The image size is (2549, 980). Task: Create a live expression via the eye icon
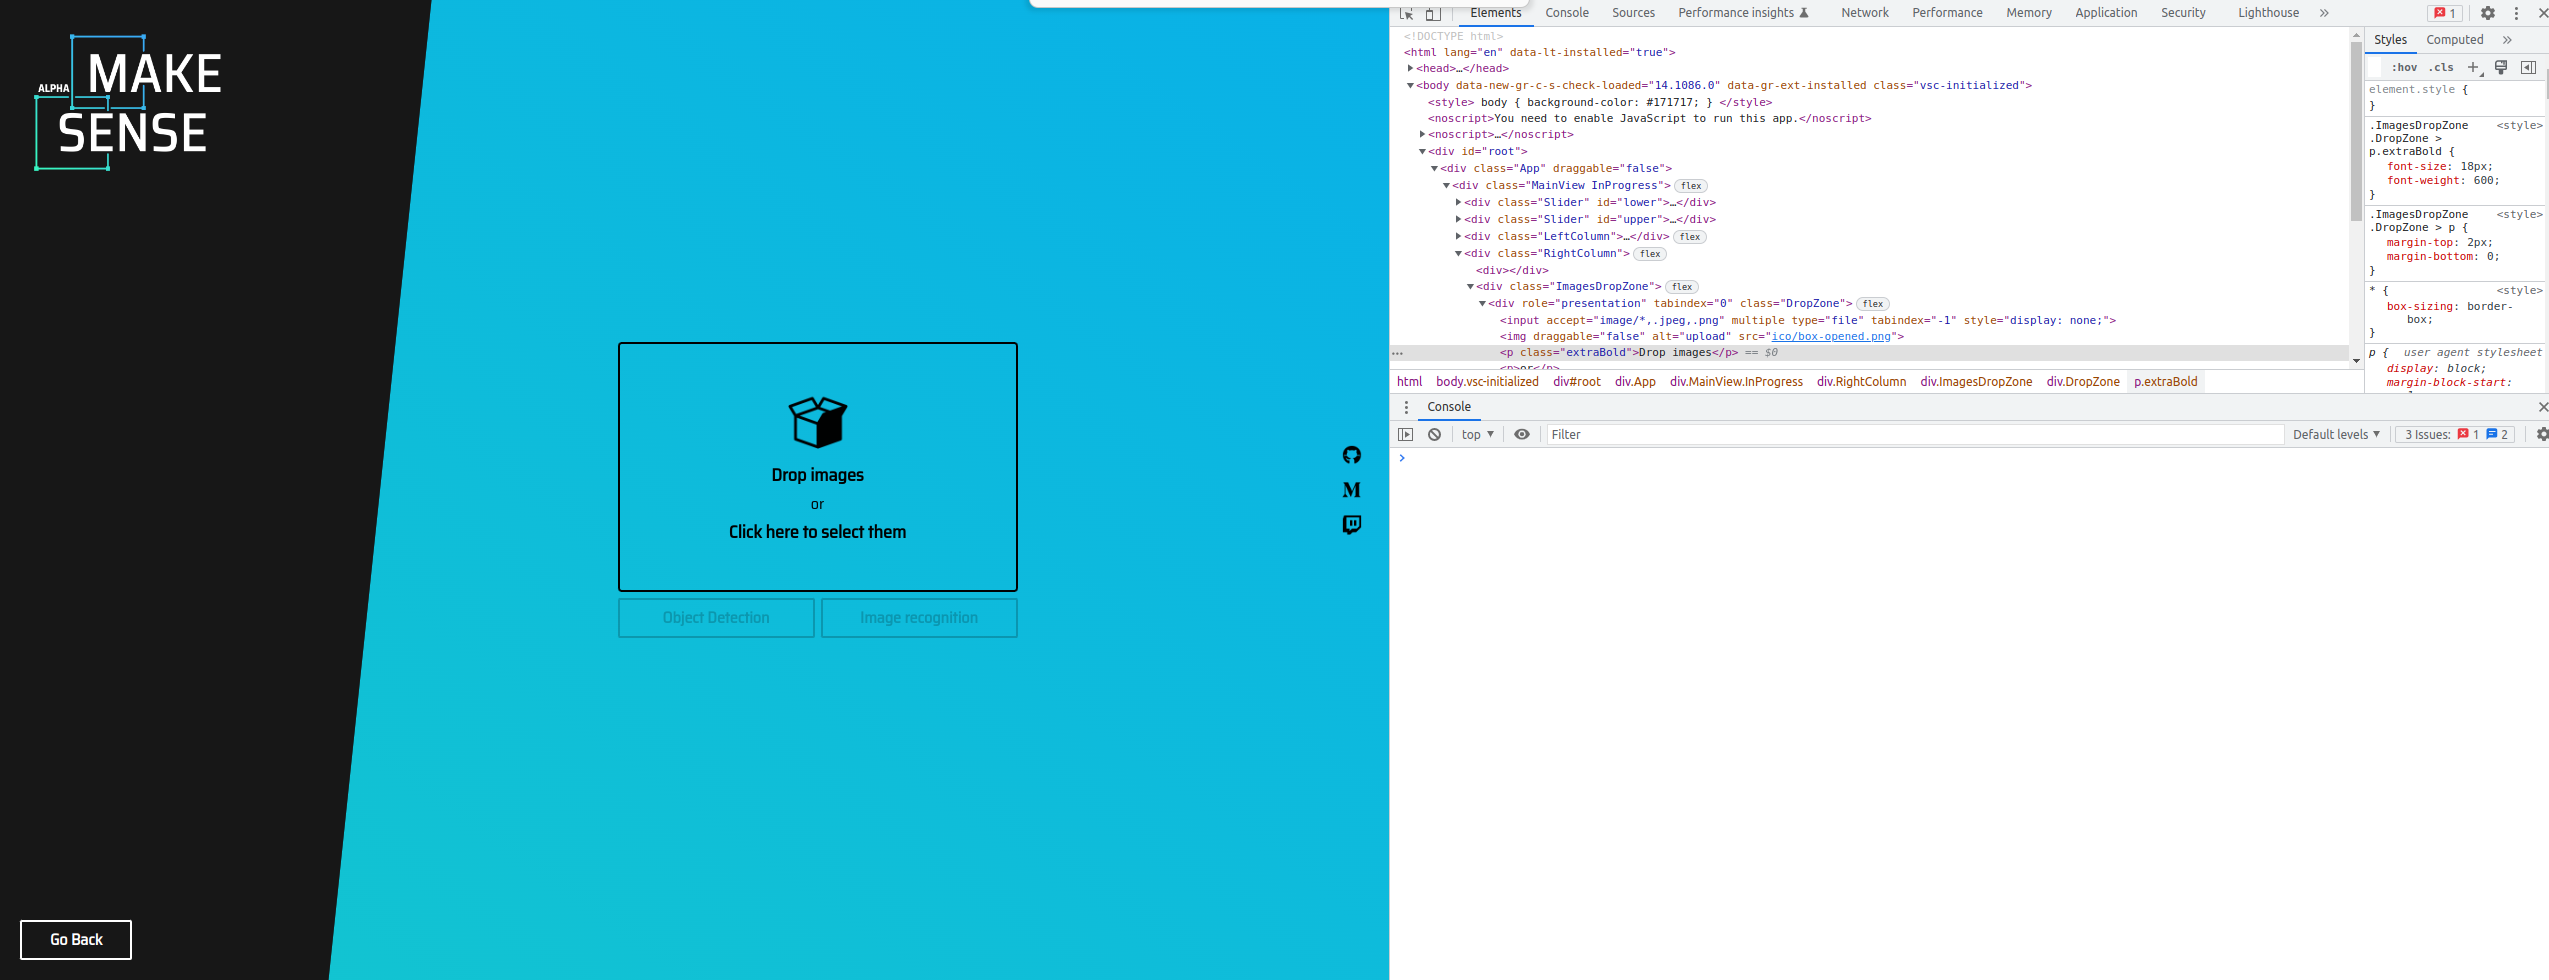click(x=1522, y=434)
